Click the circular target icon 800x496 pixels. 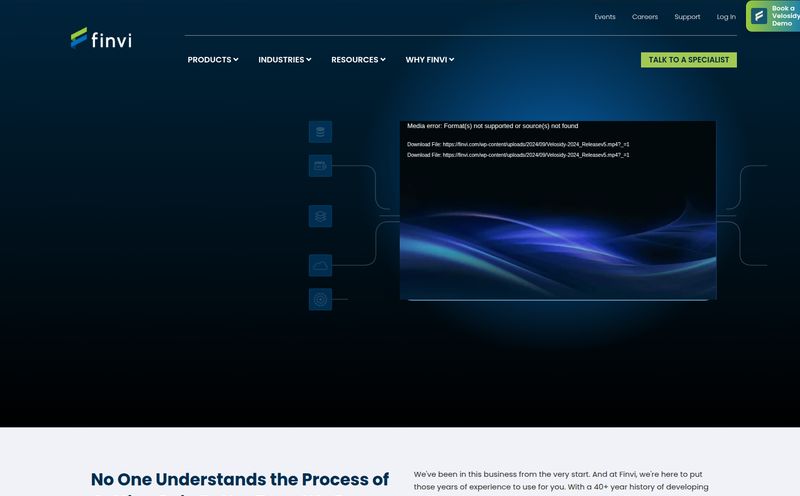[x=320, y=299]
